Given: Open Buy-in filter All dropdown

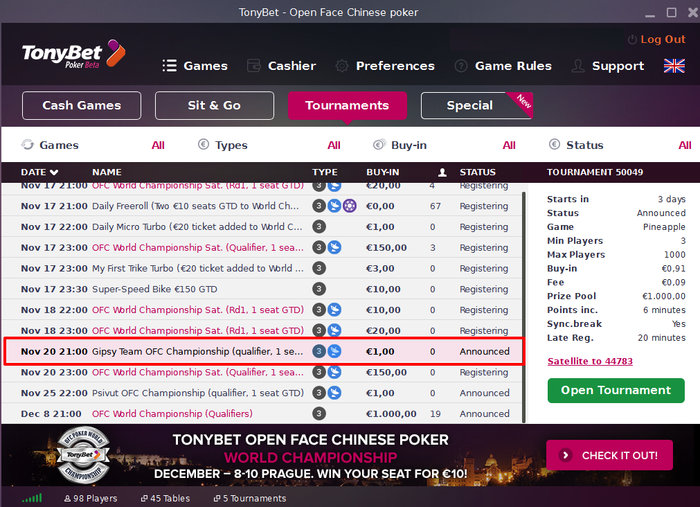Looking at the screenshot, I should pyautogui.click(x=509, y=145).
